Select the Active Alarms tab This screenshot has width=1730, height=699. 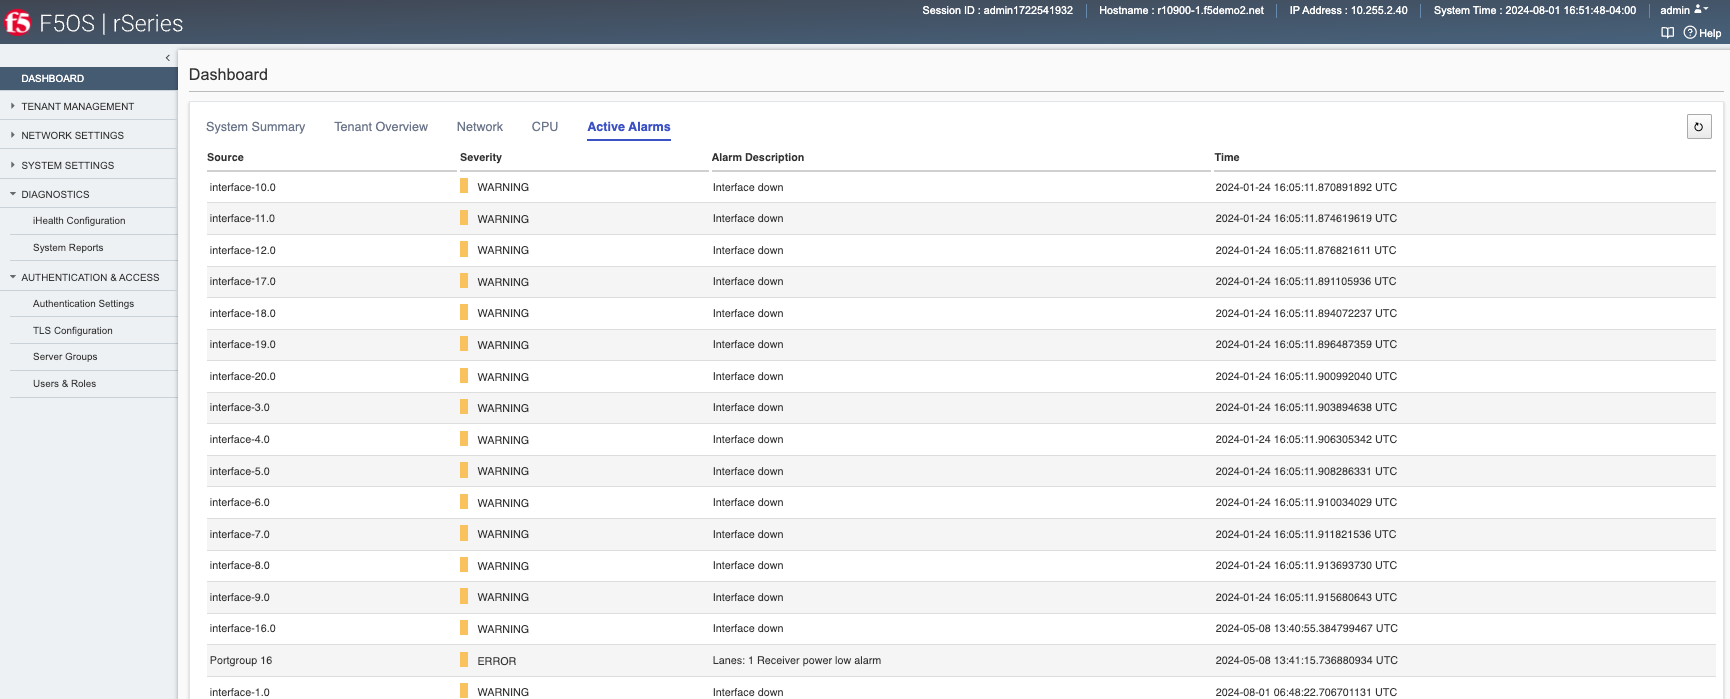[x=629, y=127]
